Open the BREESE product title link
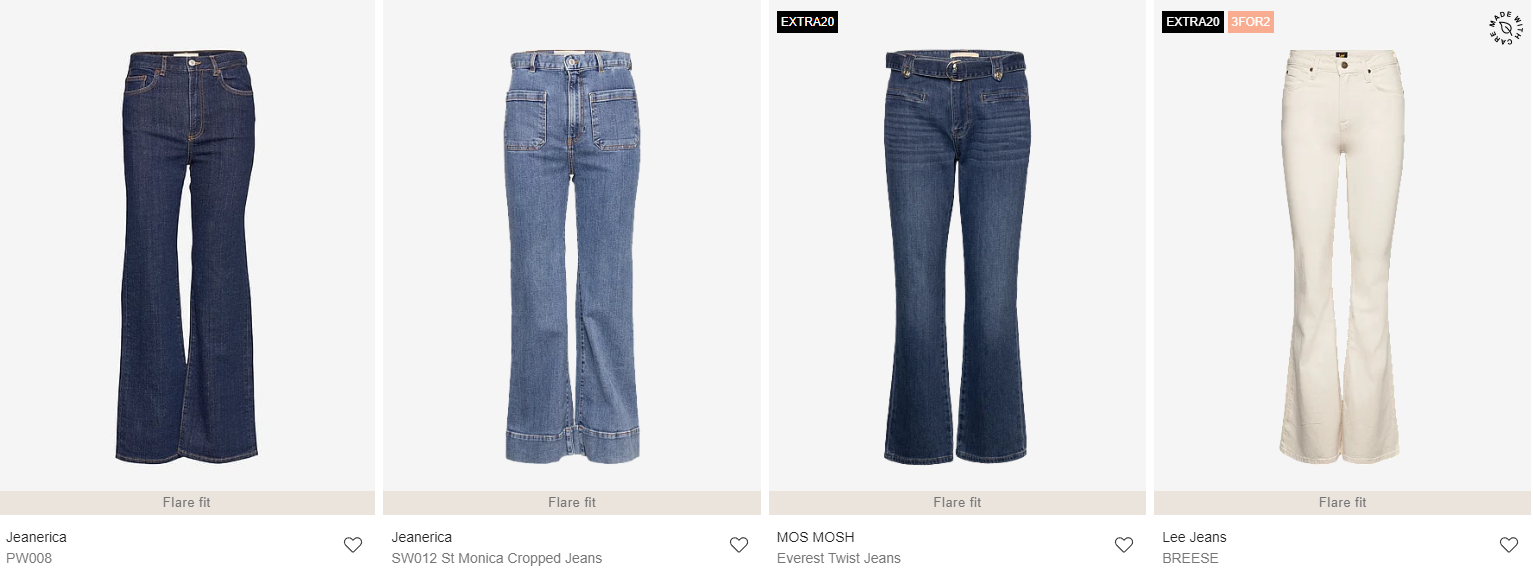1533x574 pixels. coord(1190,558)
